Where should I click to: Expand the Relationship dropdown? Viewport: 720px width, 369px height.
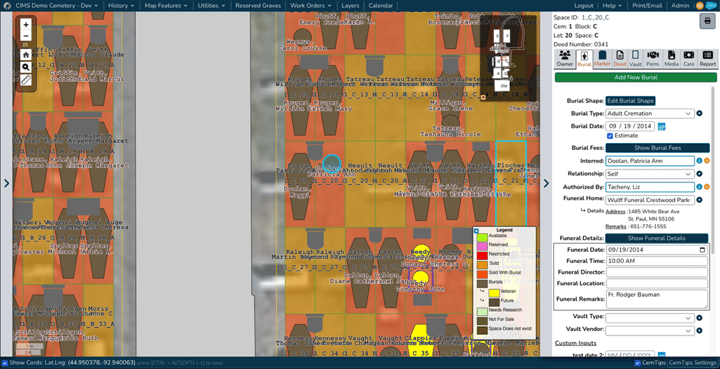click(x=649, y=174)
